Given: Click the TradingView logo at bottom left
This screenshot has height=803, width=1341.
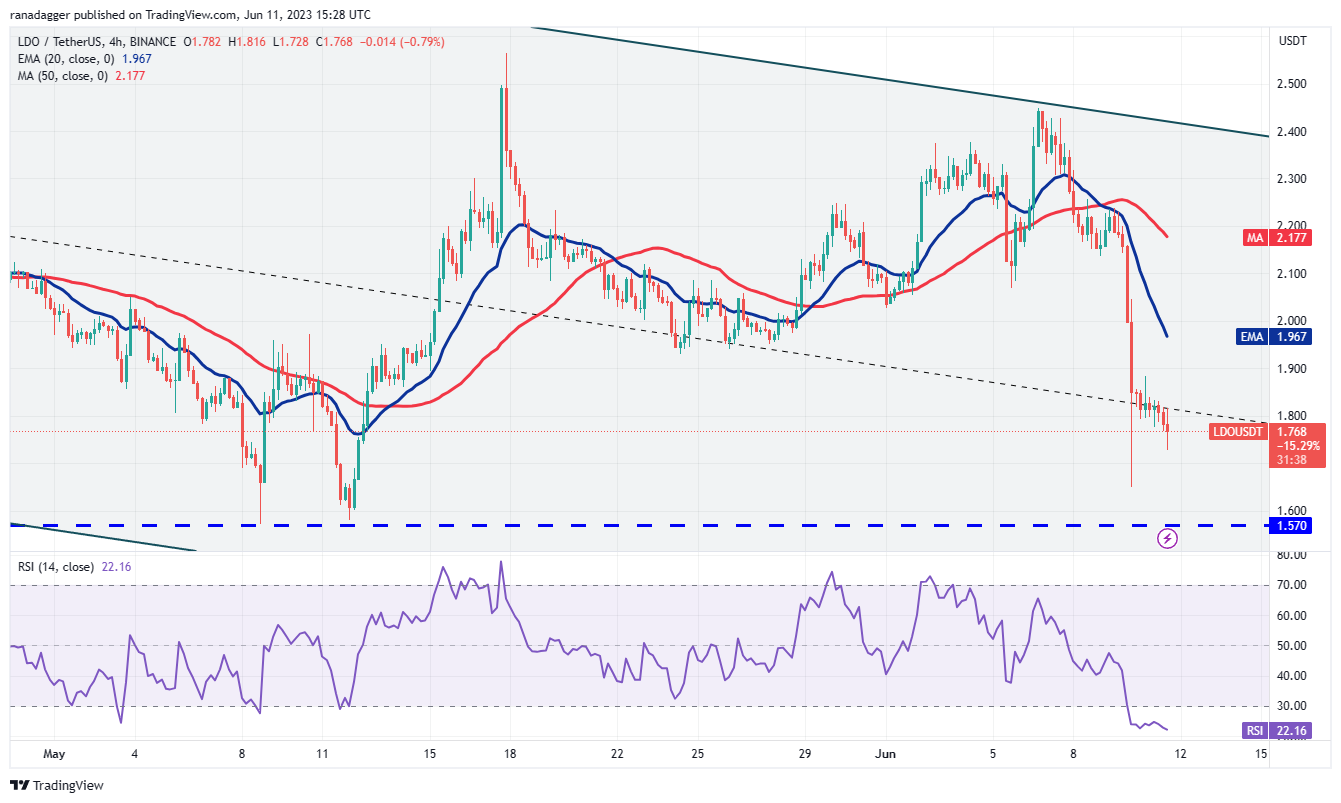Looking at the screenshot, I should click(57, 785).
